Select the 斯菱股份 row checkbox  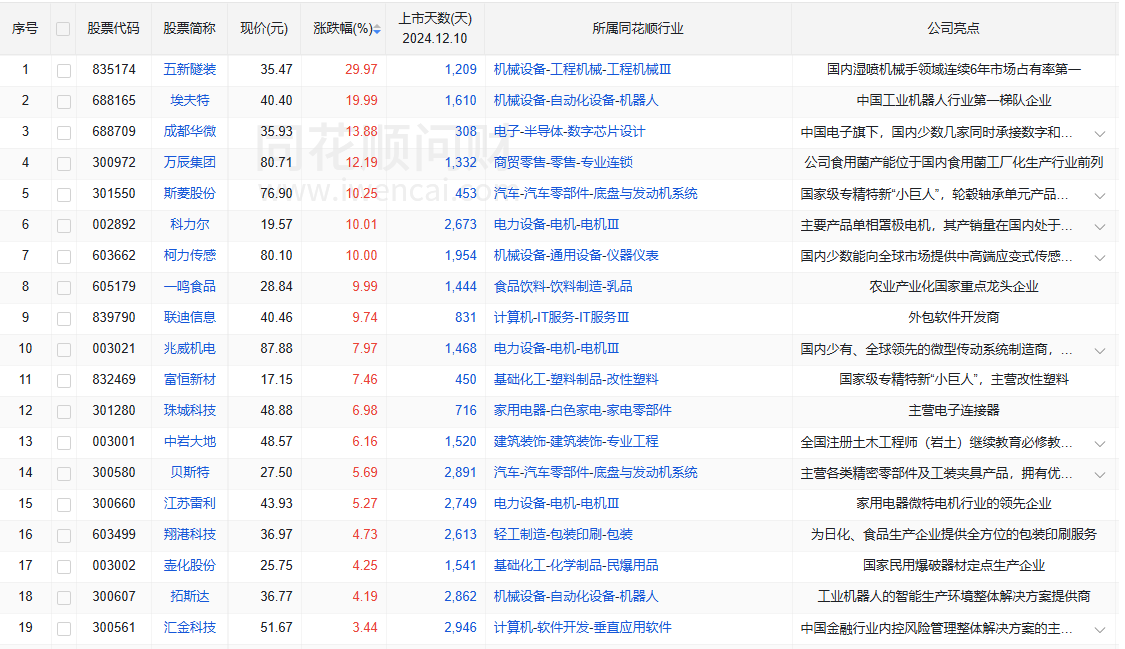click(64, 194)
